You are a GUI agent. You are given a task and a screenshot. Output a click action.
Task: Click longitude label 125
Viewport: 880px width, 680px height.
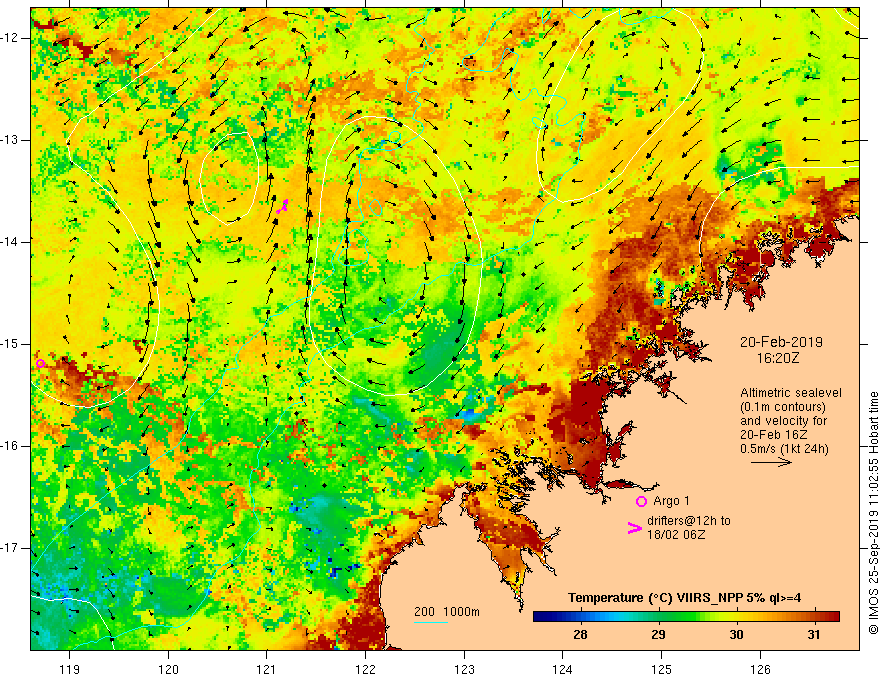click(x=662, y=669)
